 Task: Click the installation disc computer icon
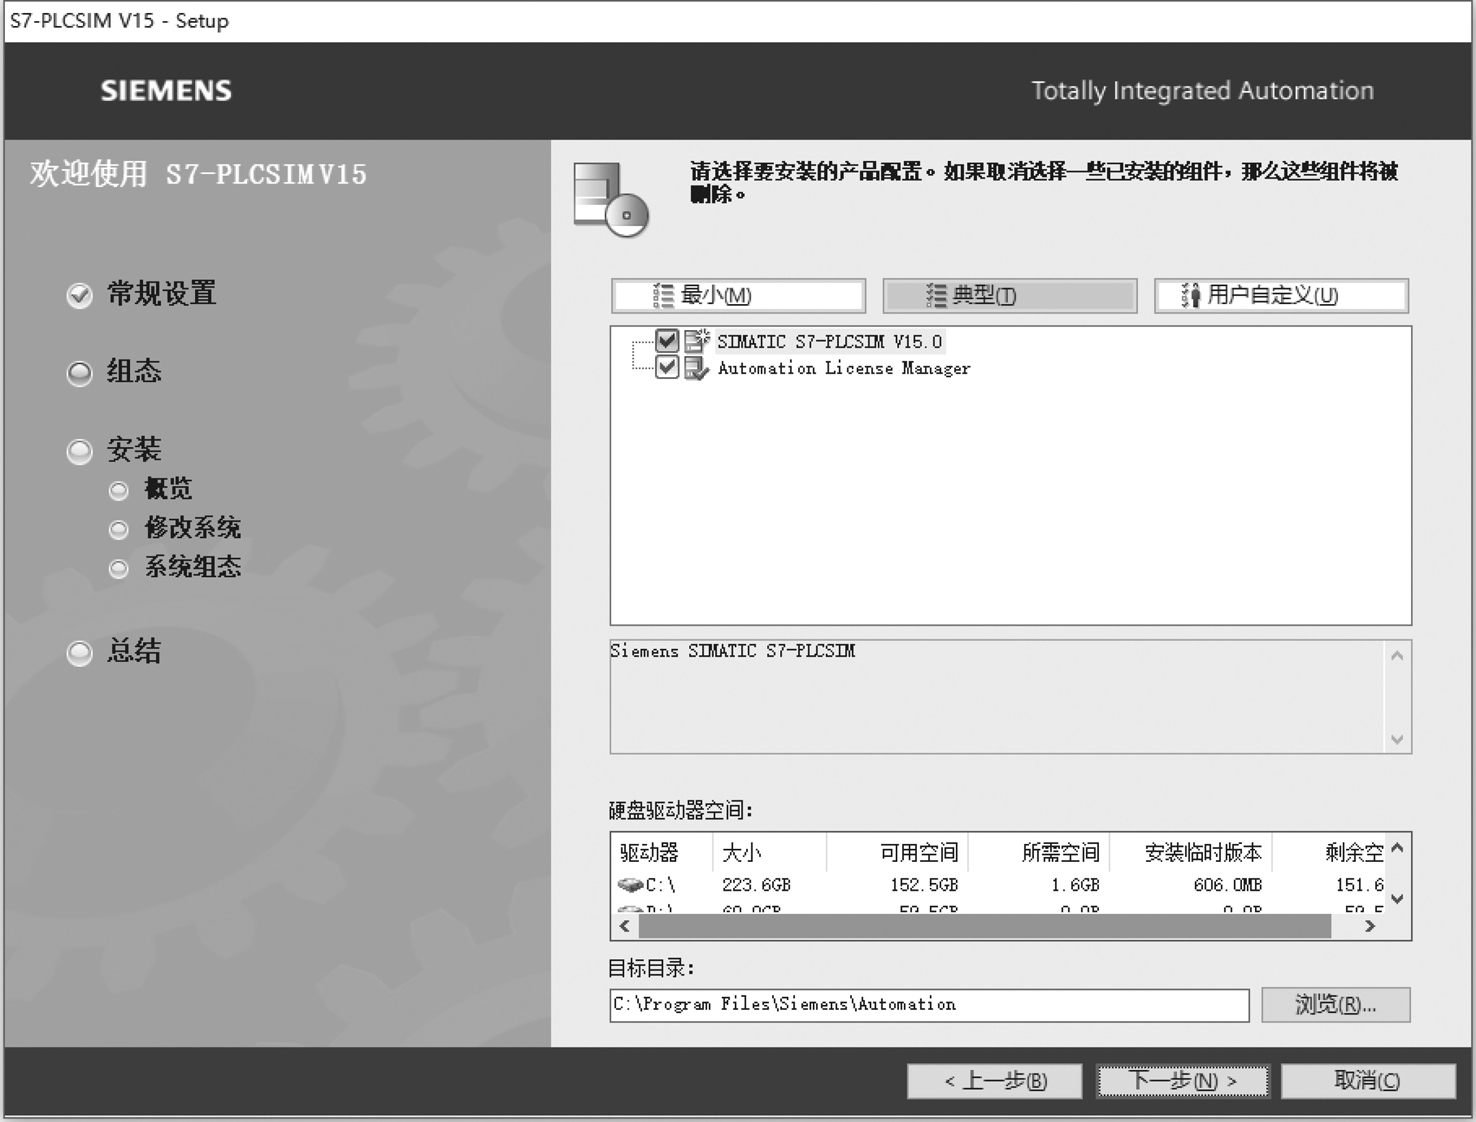(x=611, y=200)
